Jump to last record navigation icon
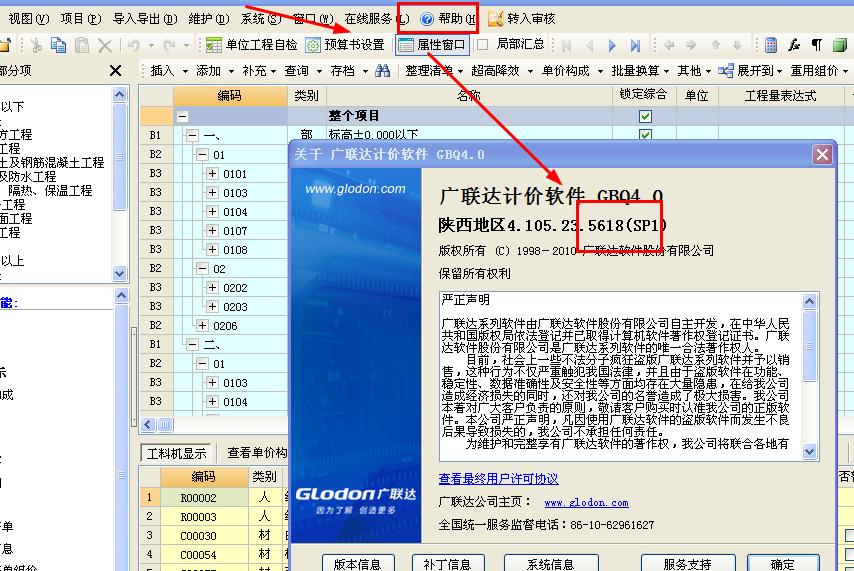 635,46
